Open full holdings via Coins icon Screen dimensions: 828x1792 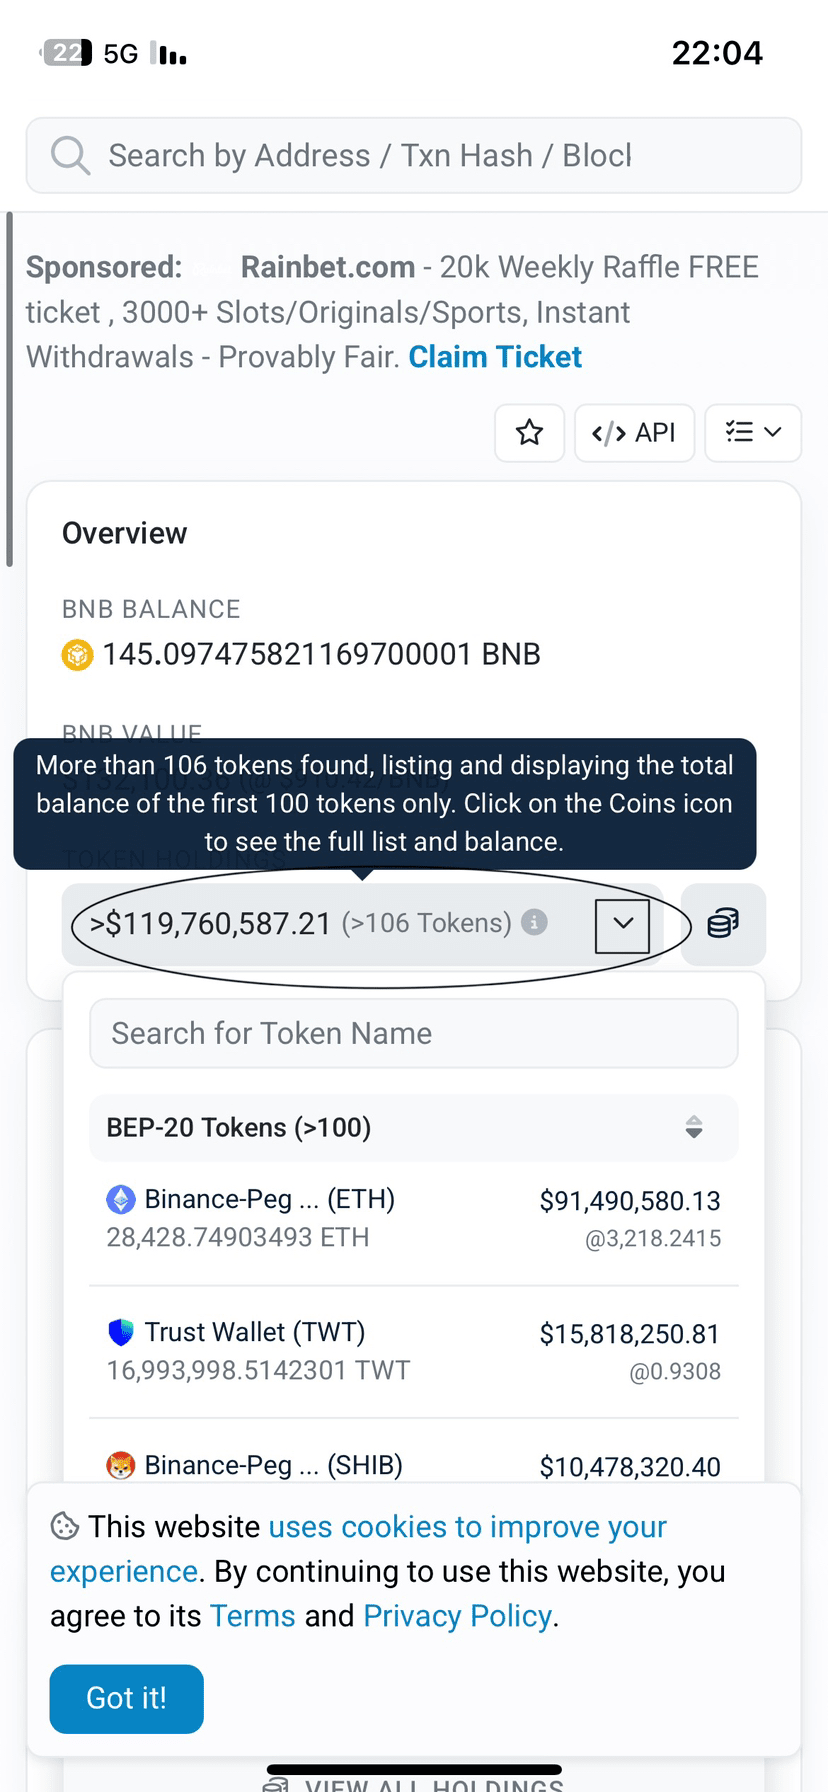723,924
